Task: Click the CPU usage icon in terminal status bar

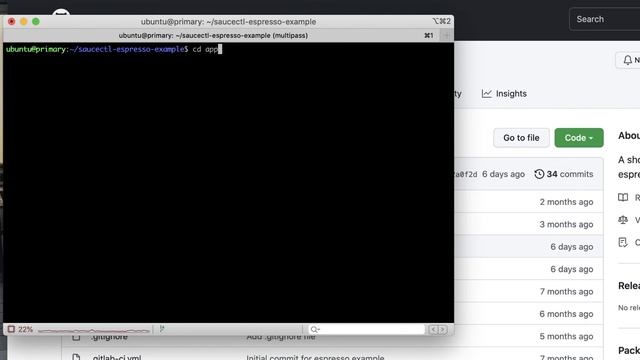Action: coord(11,329)
